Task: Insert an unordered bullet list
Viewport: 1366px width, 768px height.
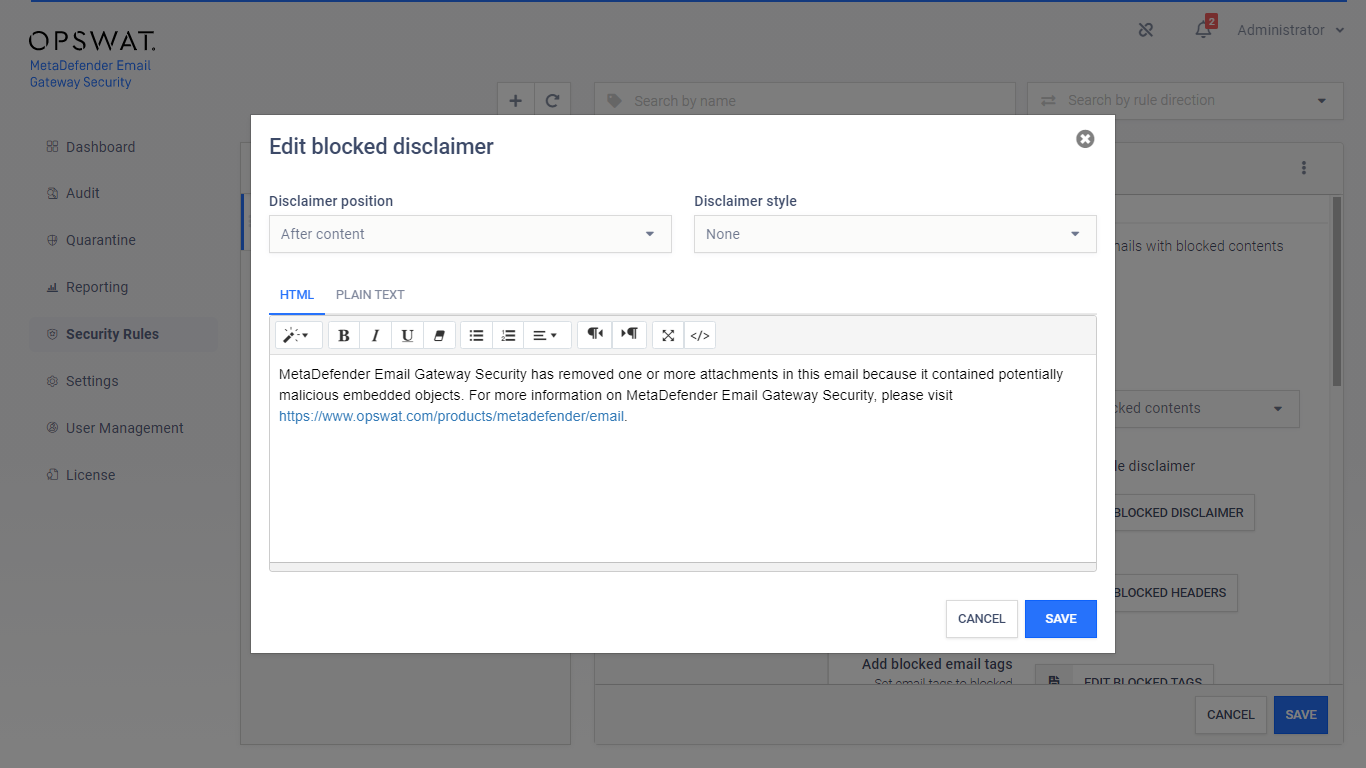Action: 476,335
